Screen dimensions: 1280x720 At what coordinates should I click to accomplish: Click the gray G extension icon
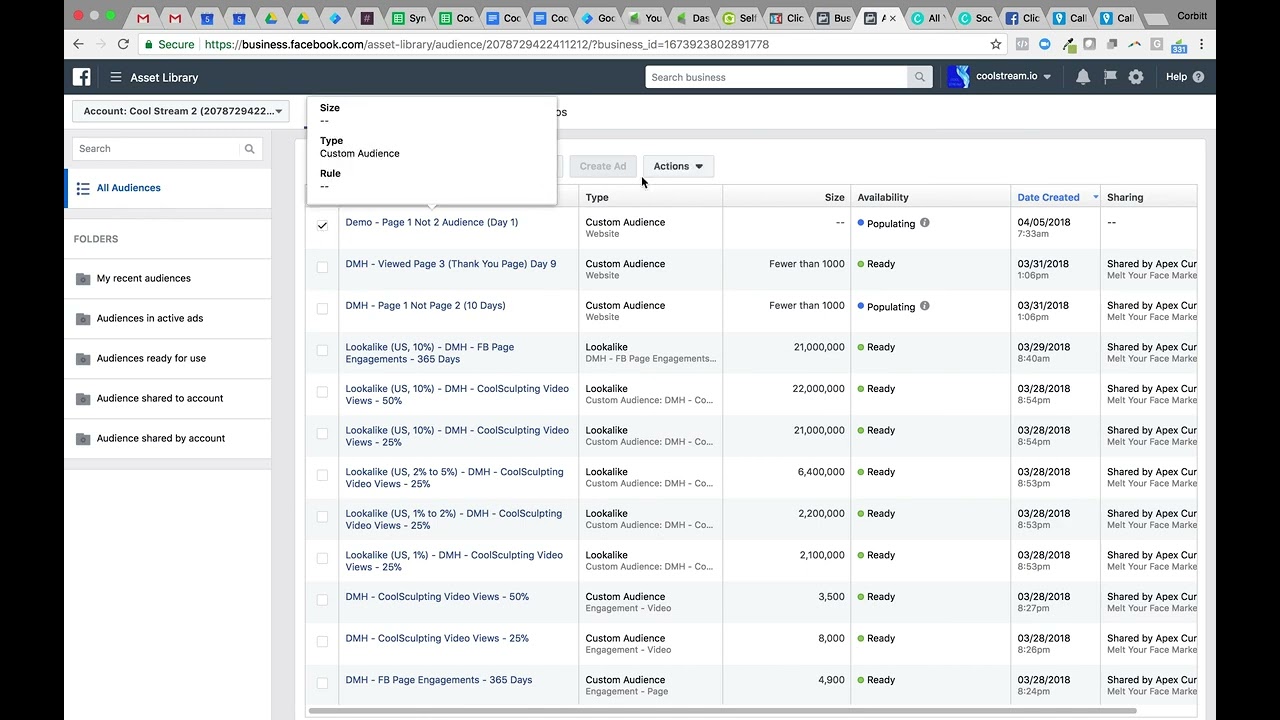(1157, 44)
